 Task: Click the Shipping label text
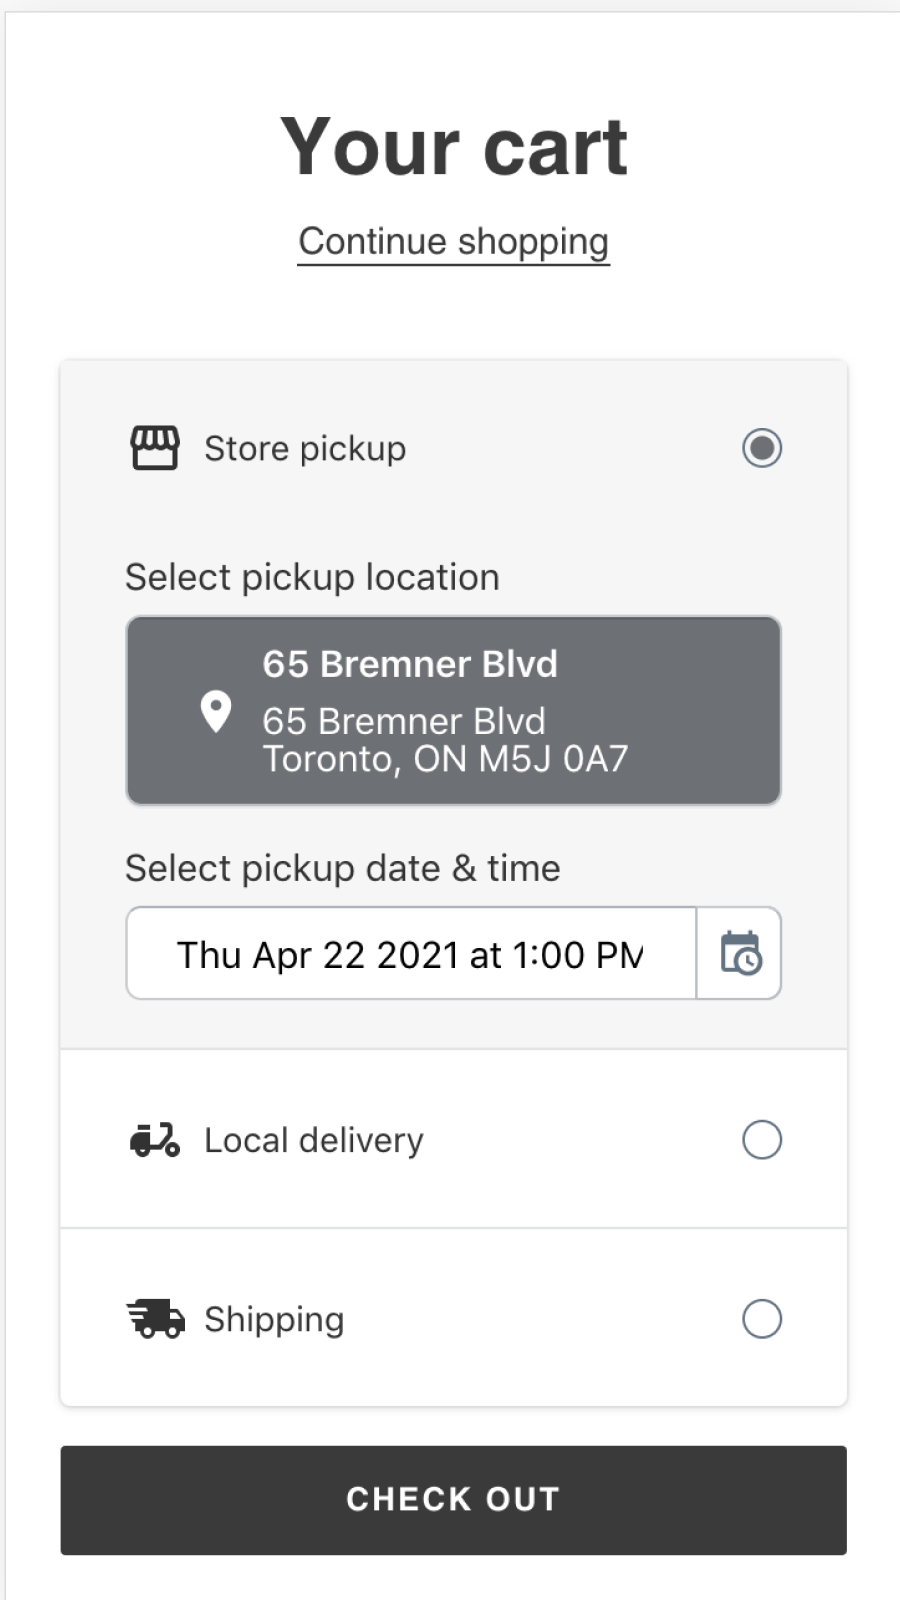coord(274,1320)
